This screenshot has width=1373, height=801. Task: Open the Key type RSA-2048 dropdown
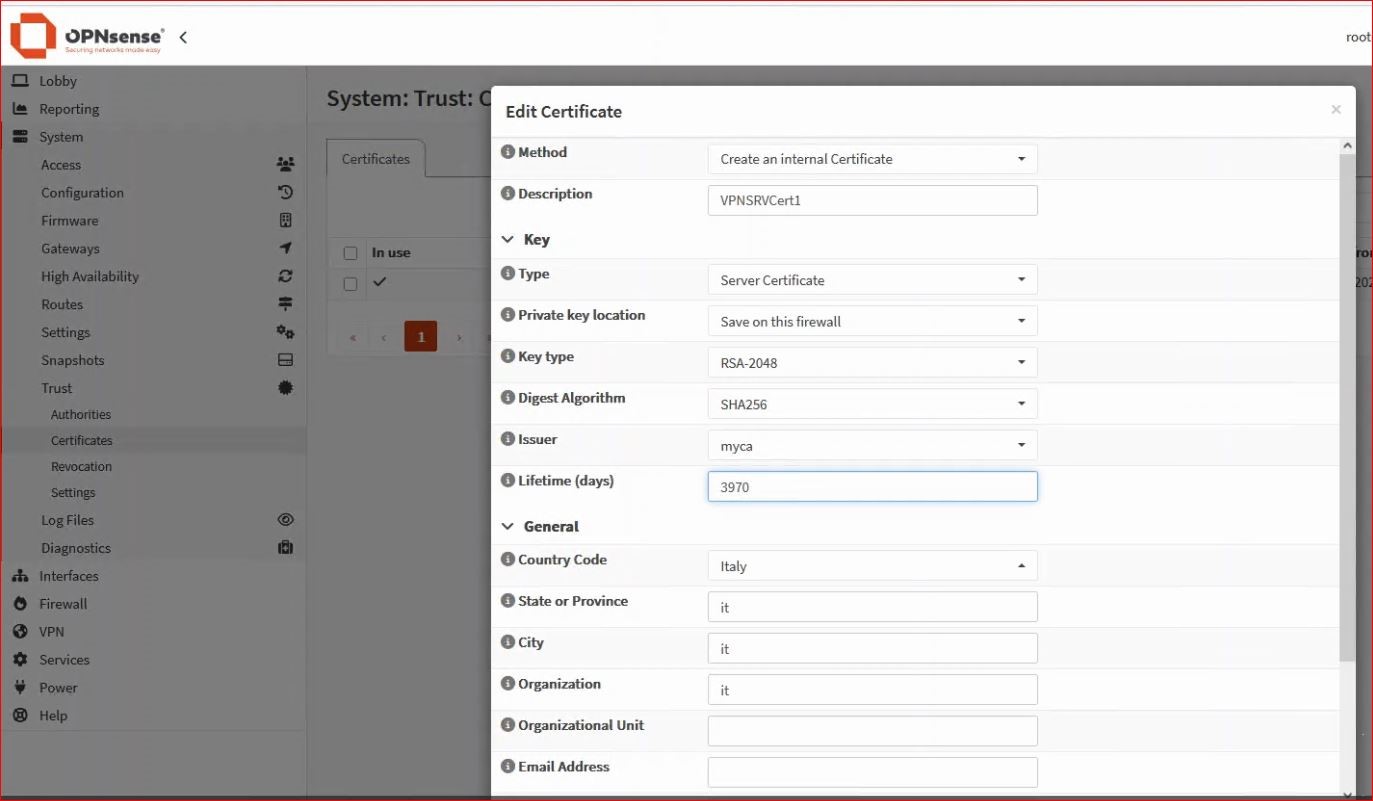(x=872, y=363)
